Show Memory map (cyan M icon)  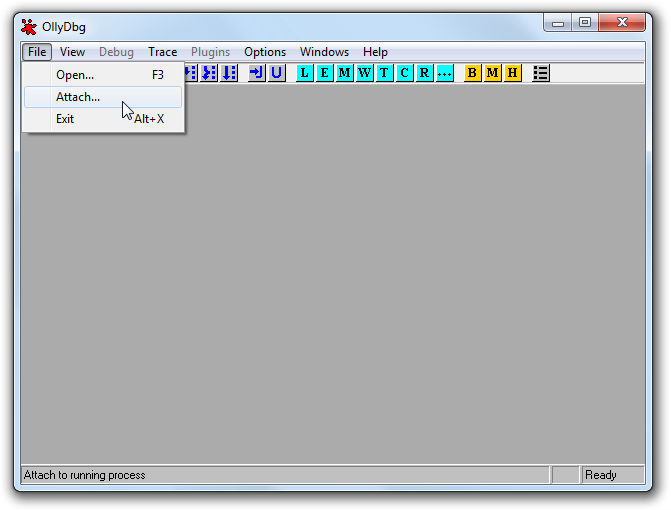point(344,73)
